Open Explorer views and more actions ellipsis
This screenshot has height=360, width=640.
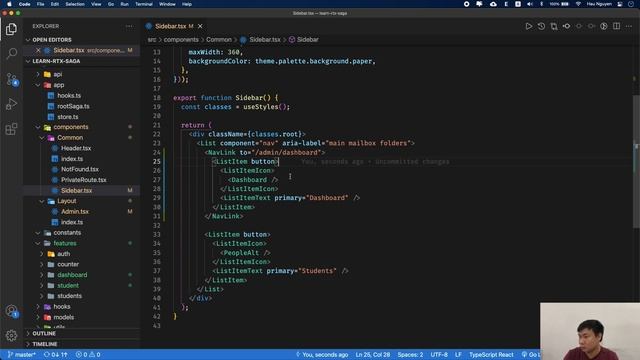coord(129,26)
